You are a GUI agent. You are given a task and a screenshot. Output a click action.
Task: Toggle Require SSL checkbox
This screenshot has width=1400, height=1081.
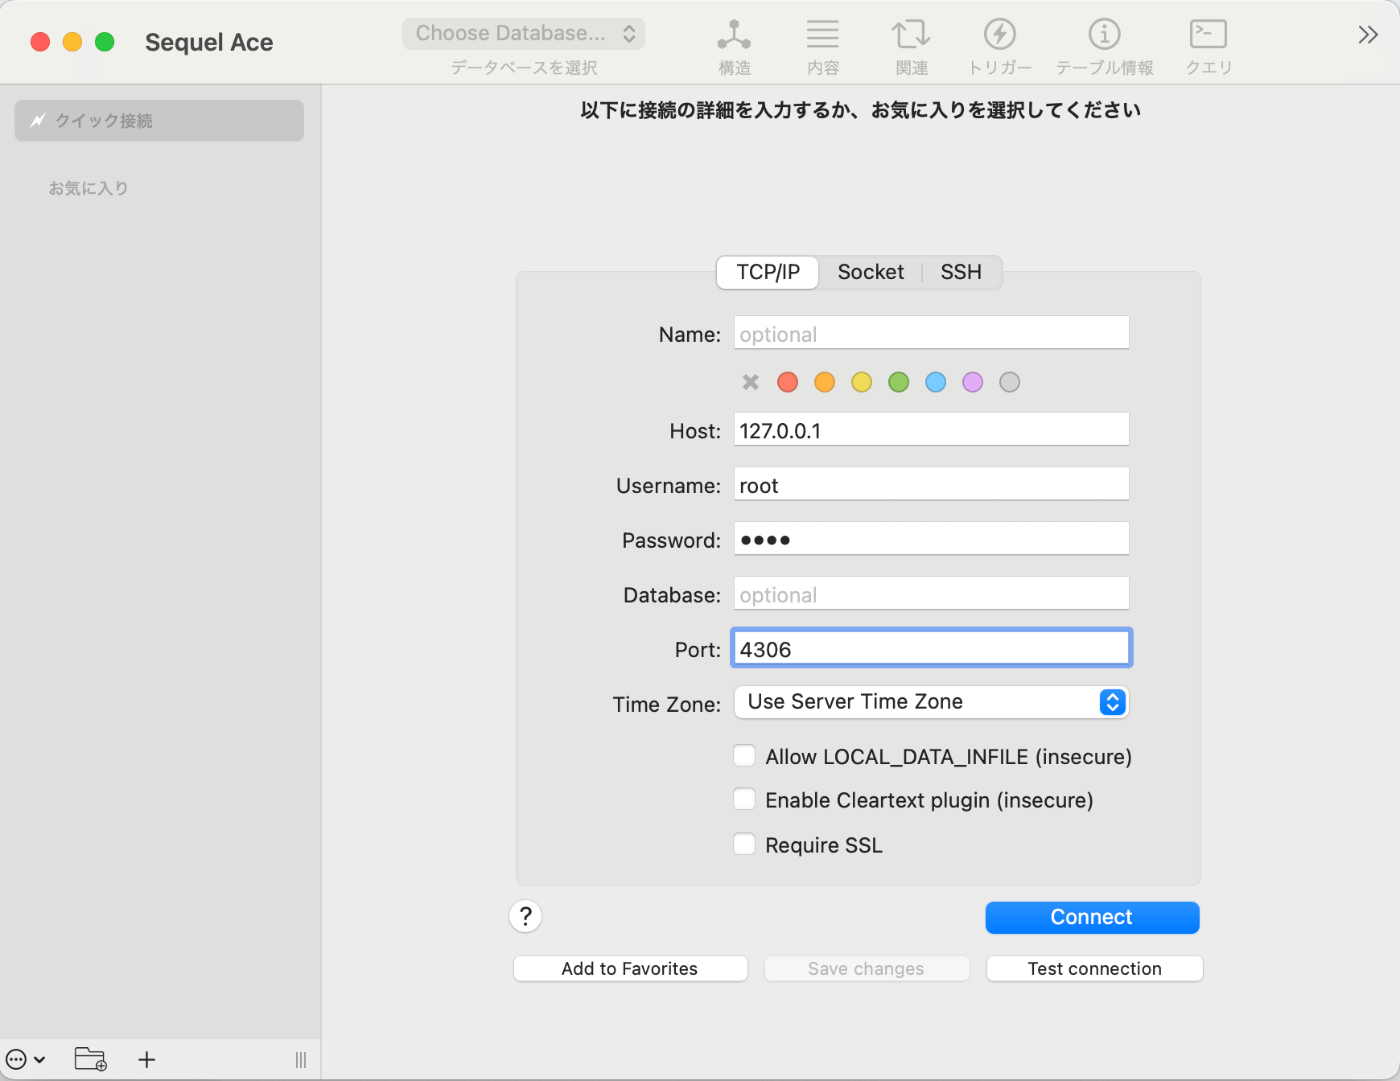[x=744, y=844]
